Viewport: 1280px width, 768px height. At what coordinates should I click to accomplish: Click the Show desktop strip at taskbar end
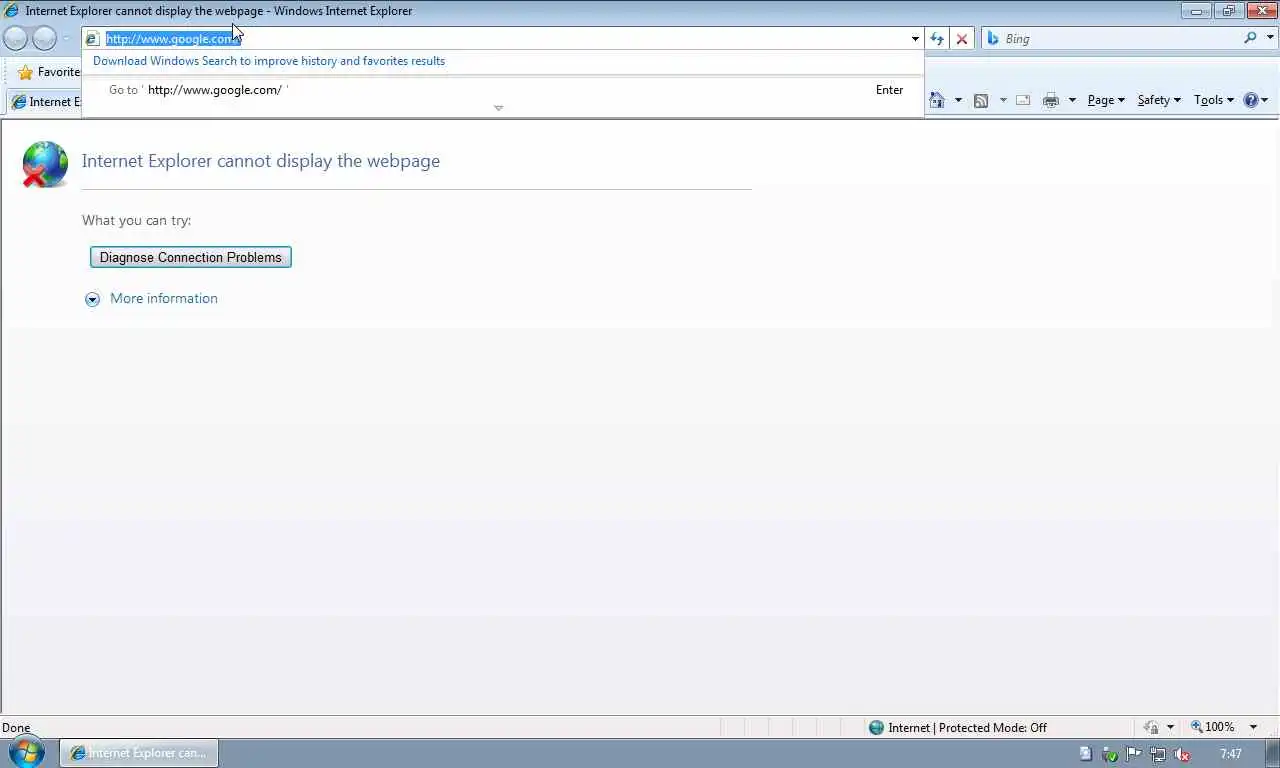(1272, 753)
